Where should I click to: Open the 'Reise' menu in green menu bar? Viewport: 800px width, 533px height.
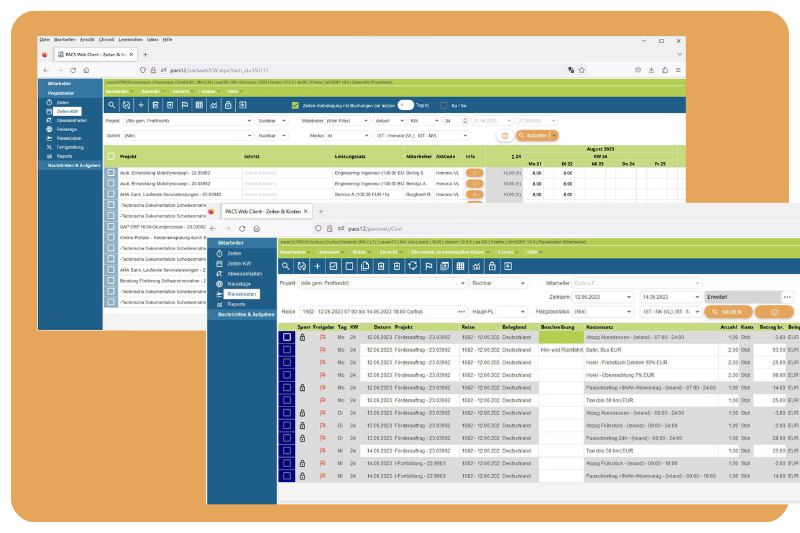point(360,253)
